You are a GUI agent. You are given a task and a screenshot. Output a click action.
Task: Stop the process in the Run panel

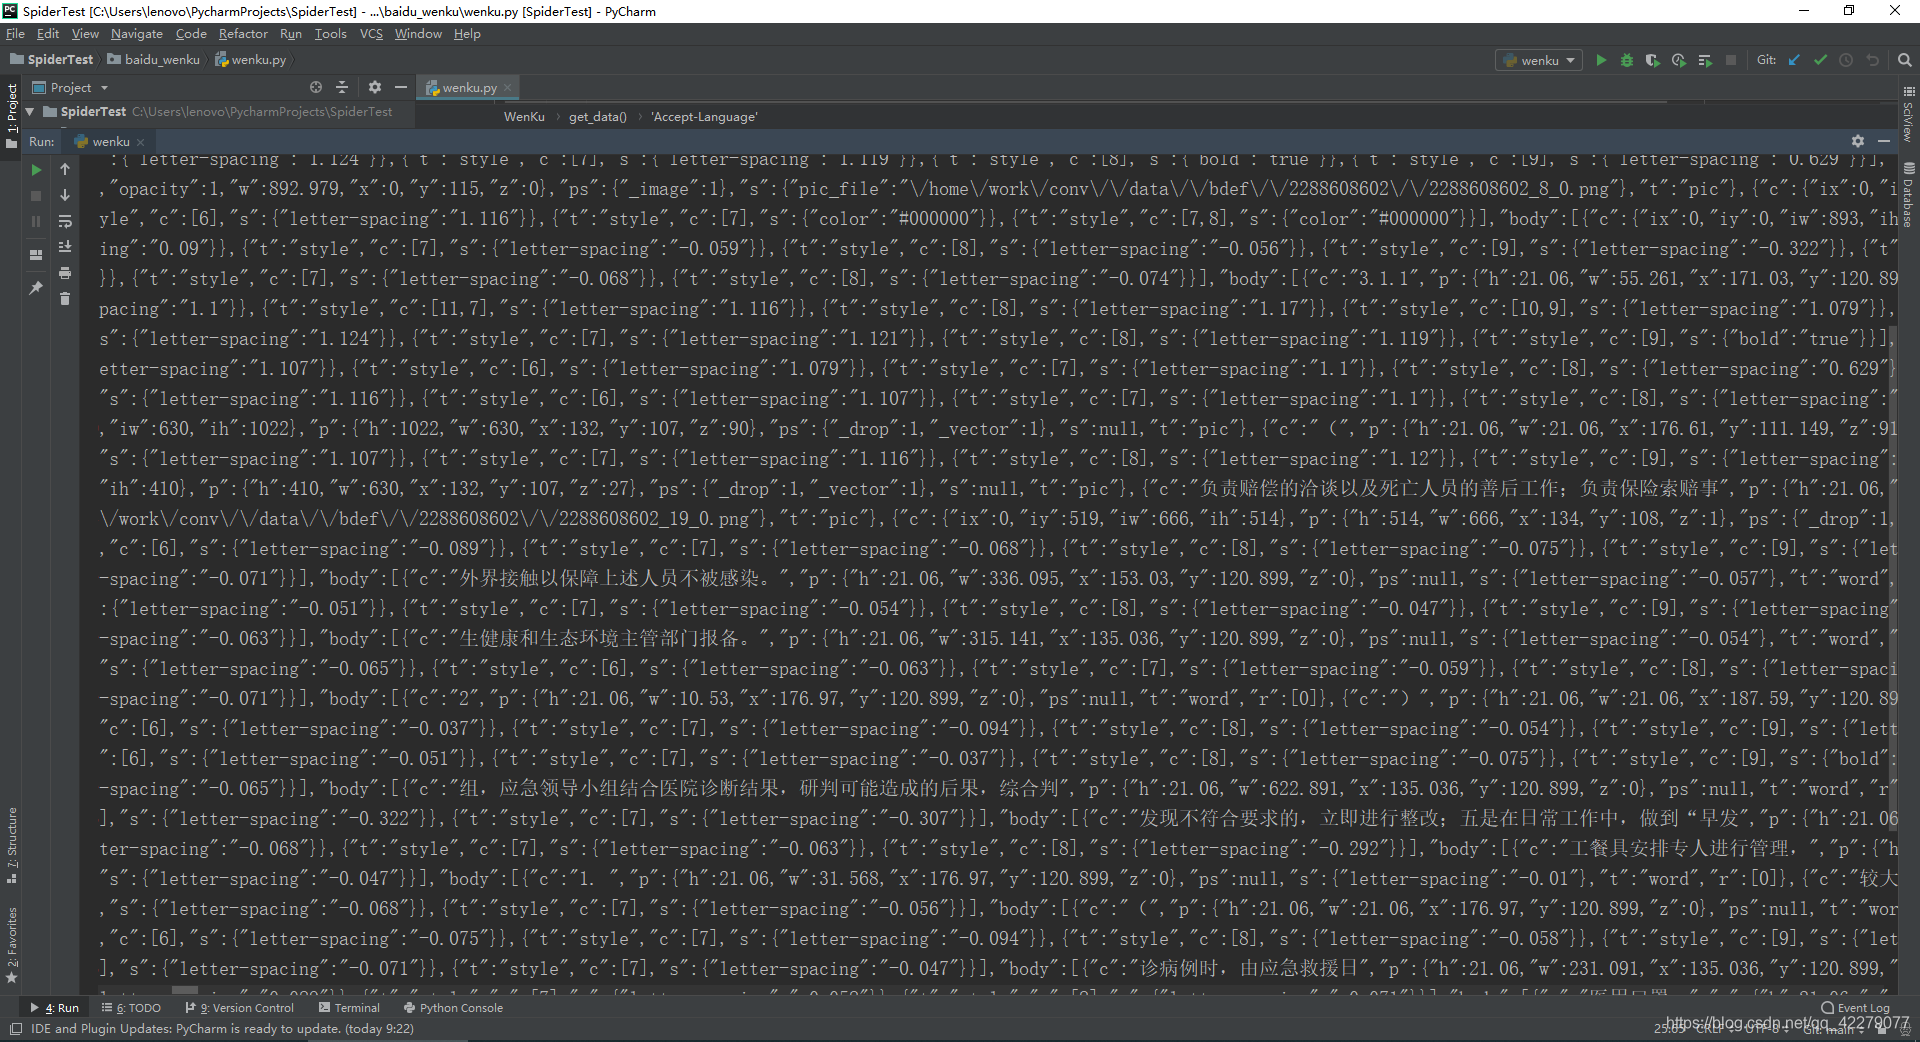pyautogui.click(x=37, y=196)
